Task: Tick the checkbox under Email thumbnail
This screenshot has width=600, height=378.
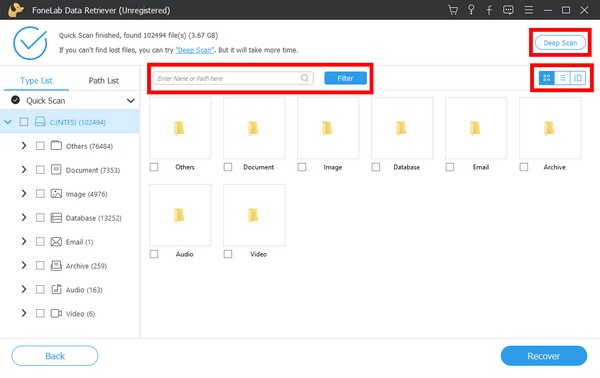Action: point(450,167)
